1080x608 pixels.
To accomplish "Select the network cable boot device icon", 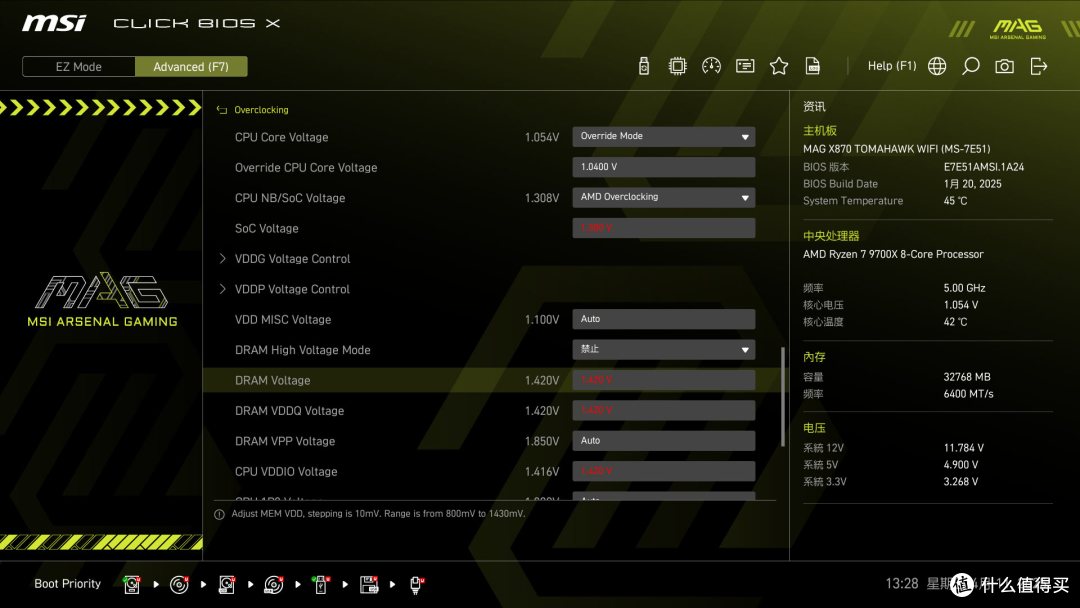I will click(416, 585).
